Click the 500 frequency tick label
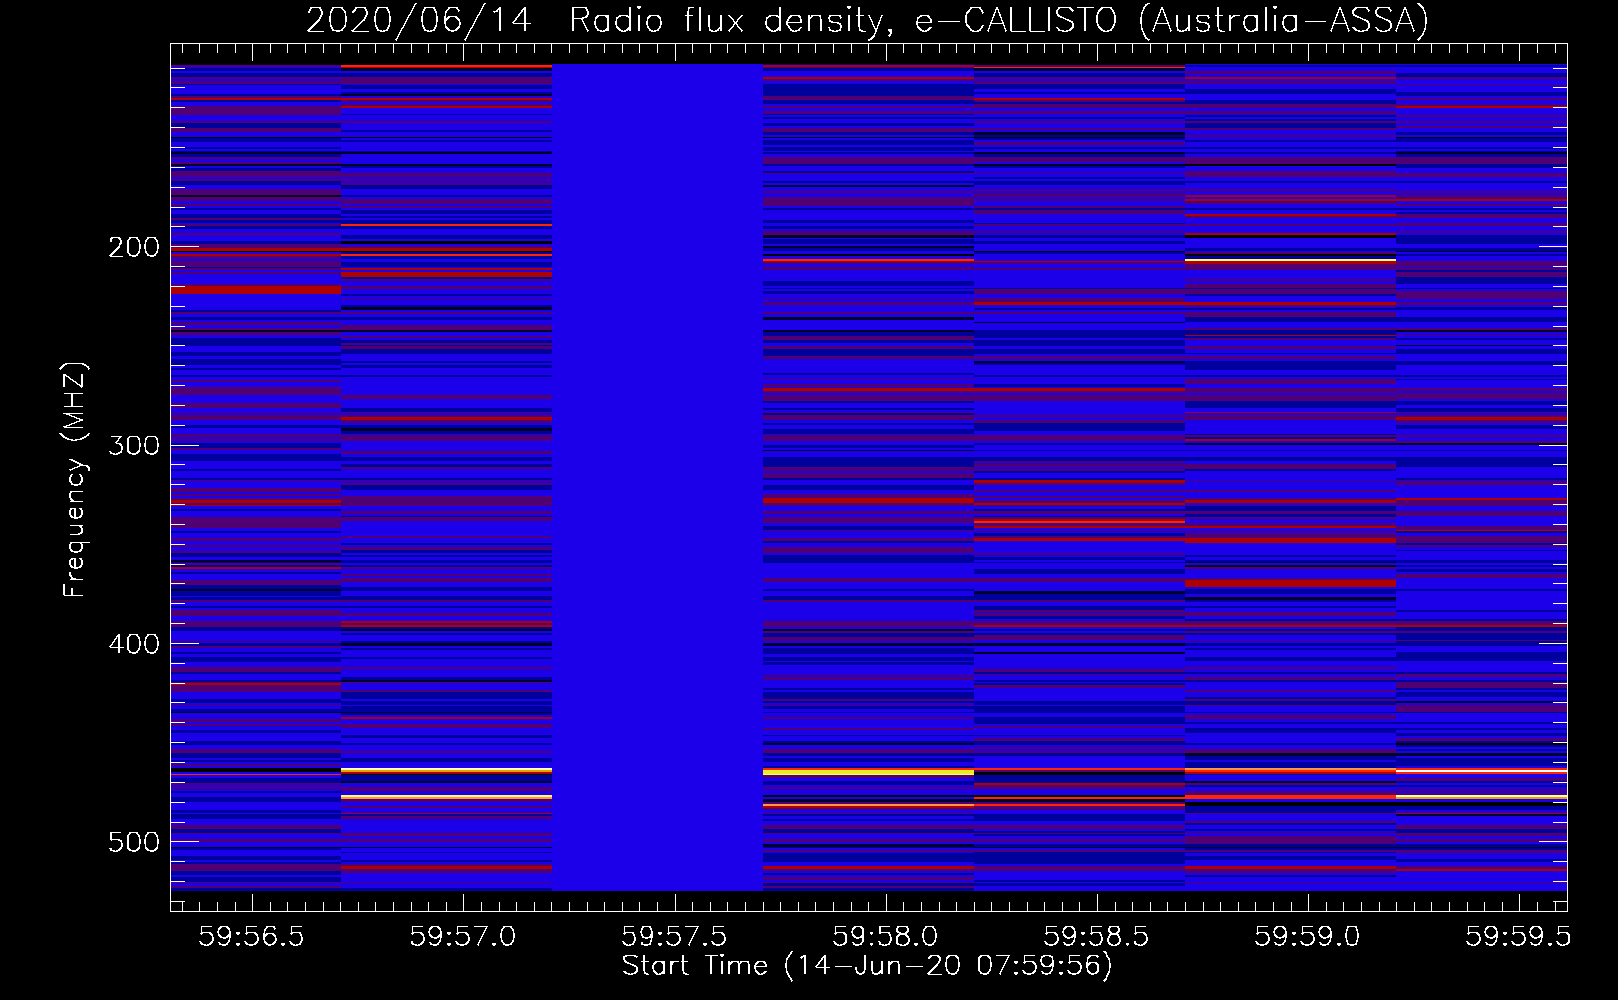The width and height of the screenshot is (1618, 1000). 134,842
